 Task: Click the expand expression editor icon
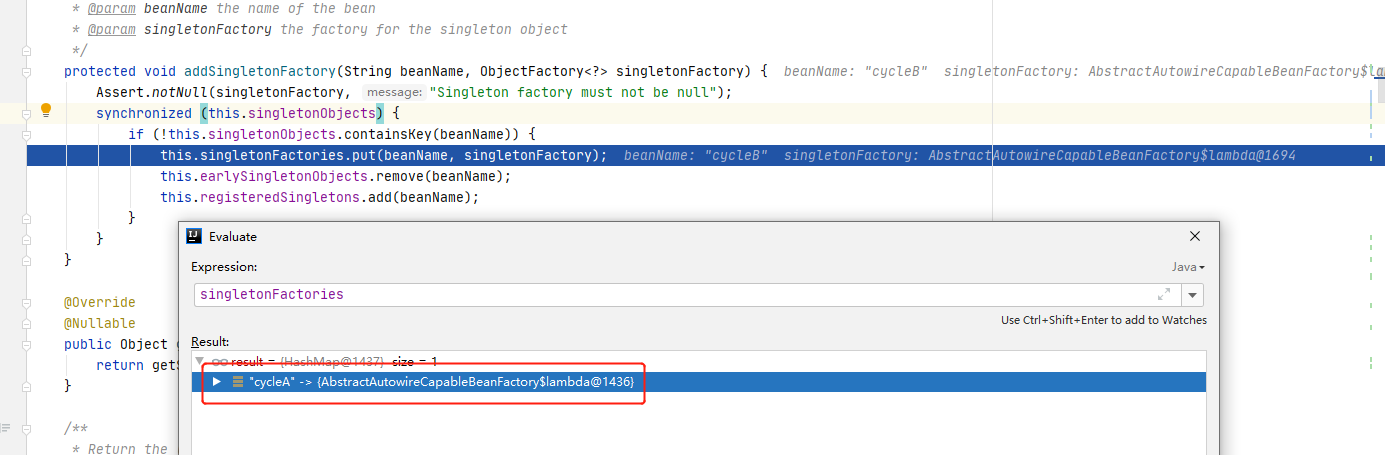tap(1164, 295)
